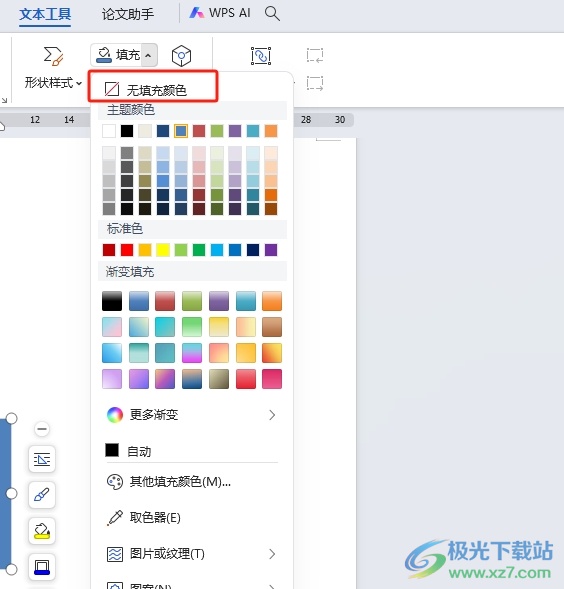Click the middle selection handle of the shape
Screen dimensions: 564x589
point(11,493)
